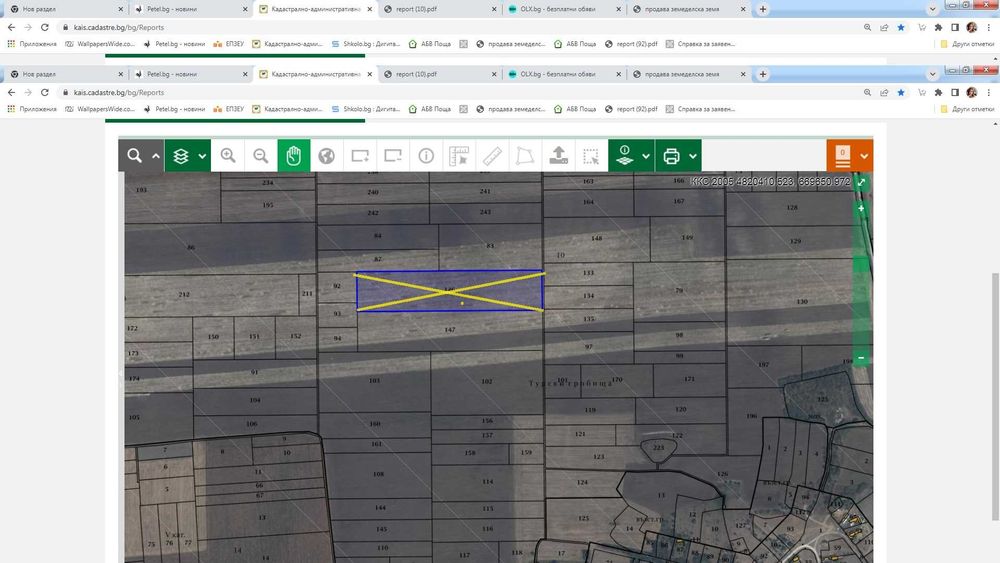
Task: Close the OLX.bg tab in lower strip
Action: pos(618,74)
